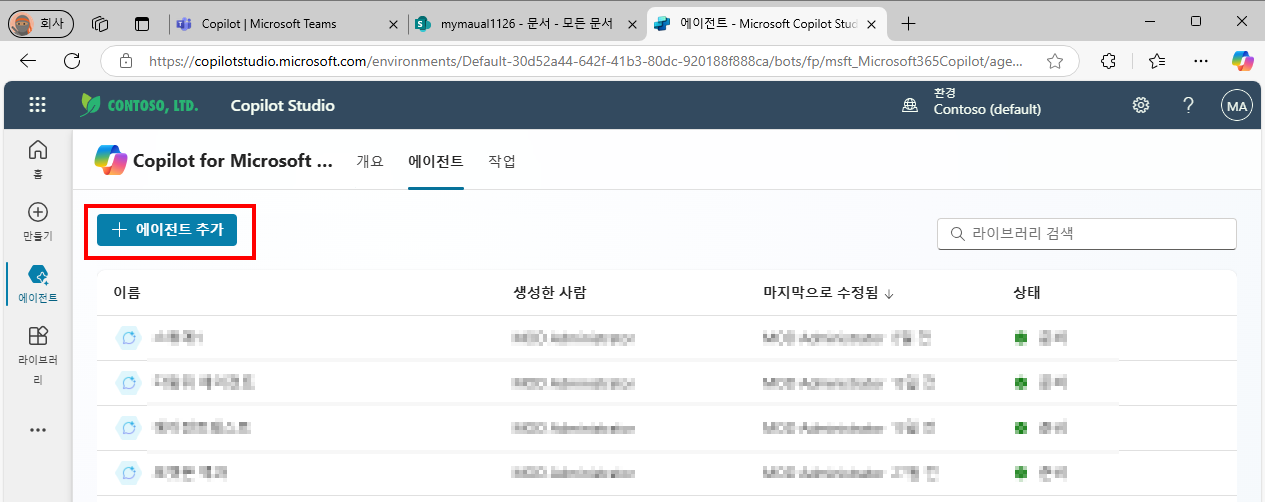The height and width of the screenshot is (502, 1265).
Task: Switch to mymaual1126 문서 tab
Action: tap(526, 23)
